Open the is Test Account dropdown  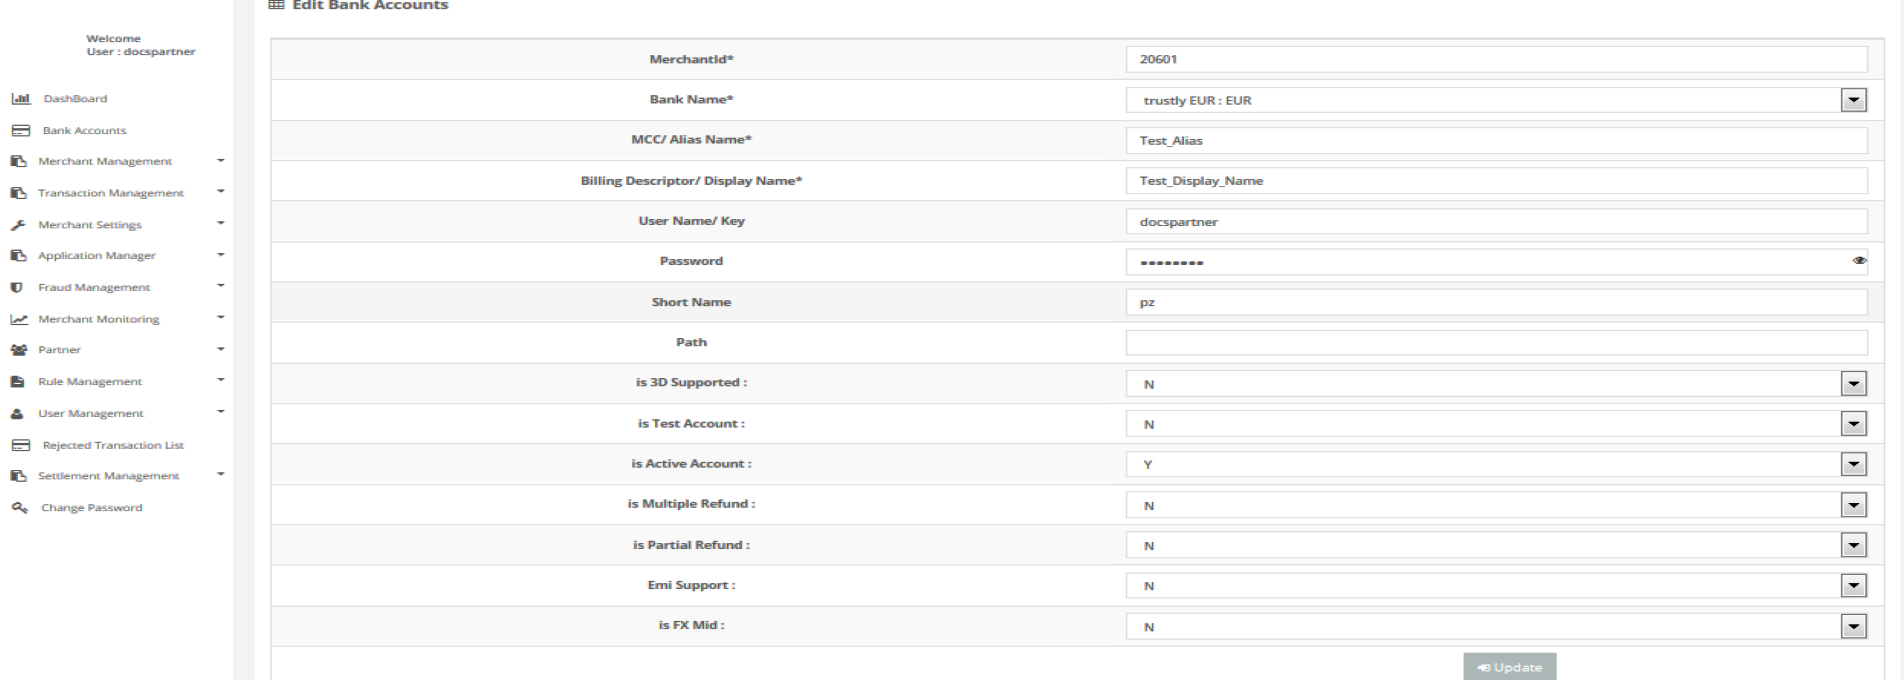pos(1853,424)
